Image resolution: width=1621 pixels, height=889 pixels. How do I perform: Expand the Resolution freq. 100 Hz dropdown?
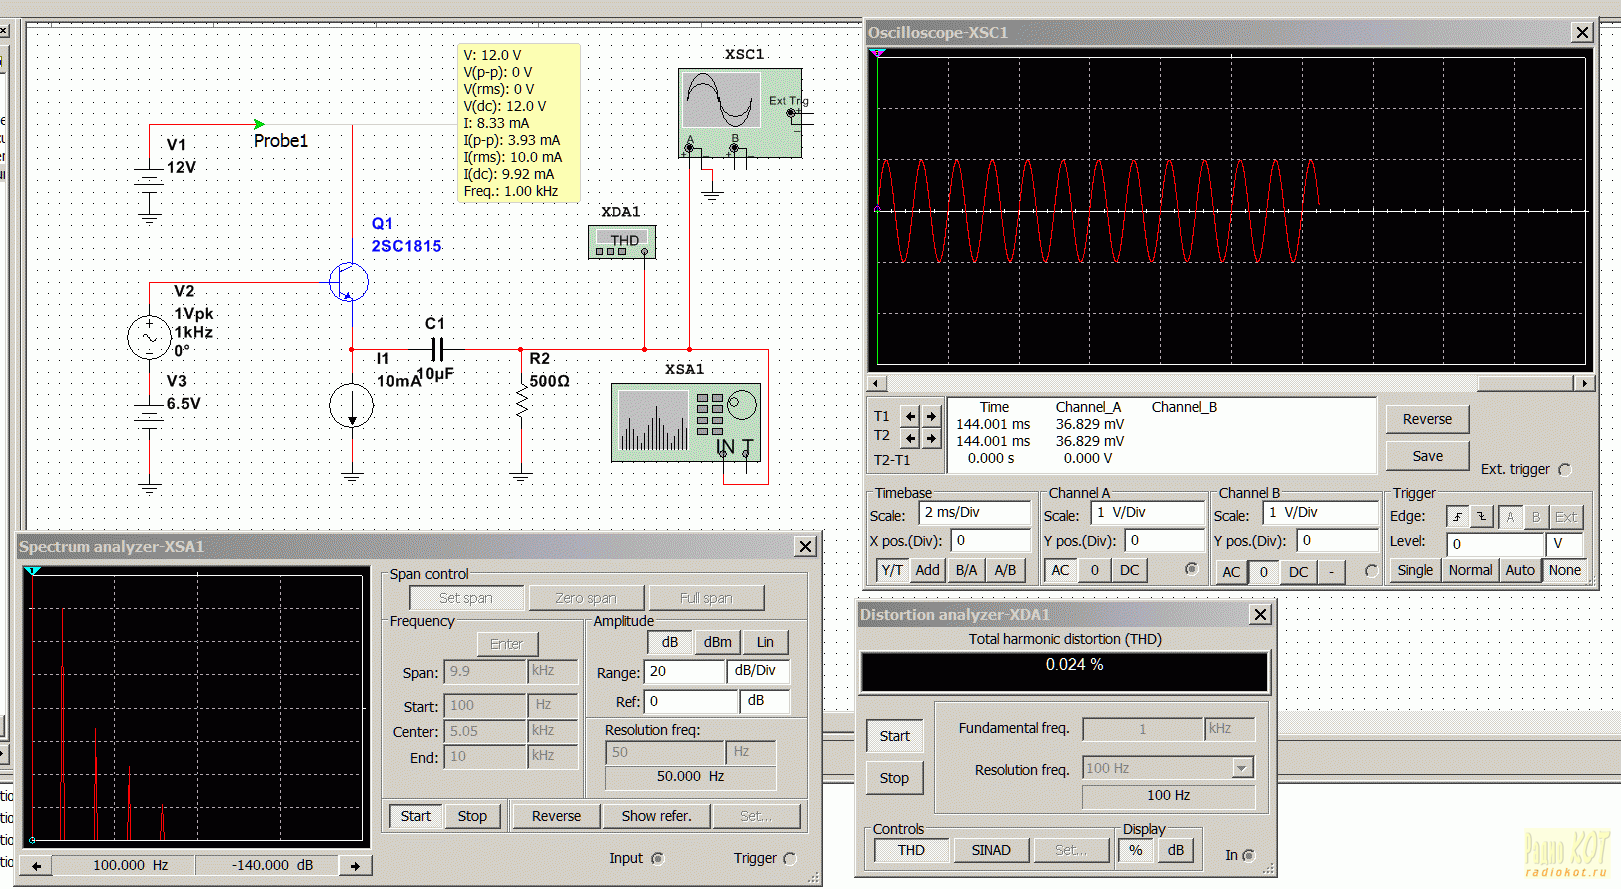coord(1242,769)
